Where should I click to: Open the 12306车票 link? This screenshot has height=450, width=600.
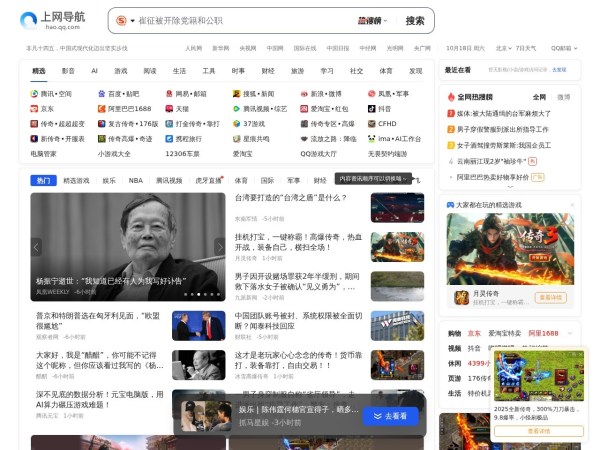pyautogui.click(x=183, y=154)
